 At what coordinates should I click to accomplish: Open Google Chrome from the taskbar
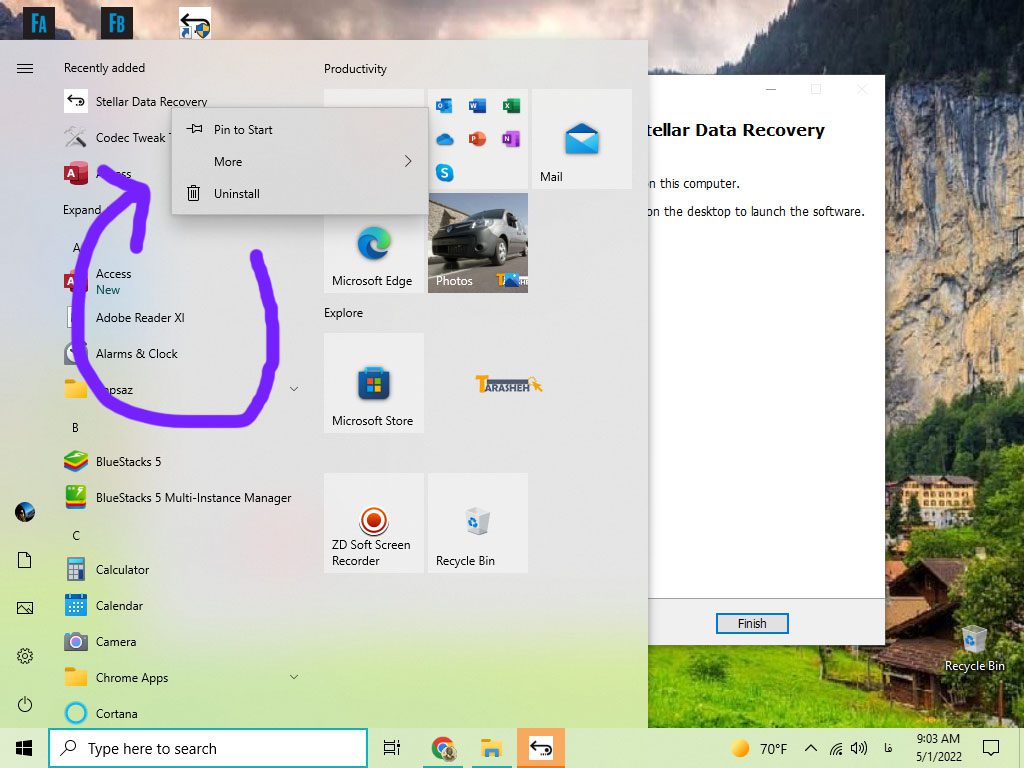[x=443, y=748]
